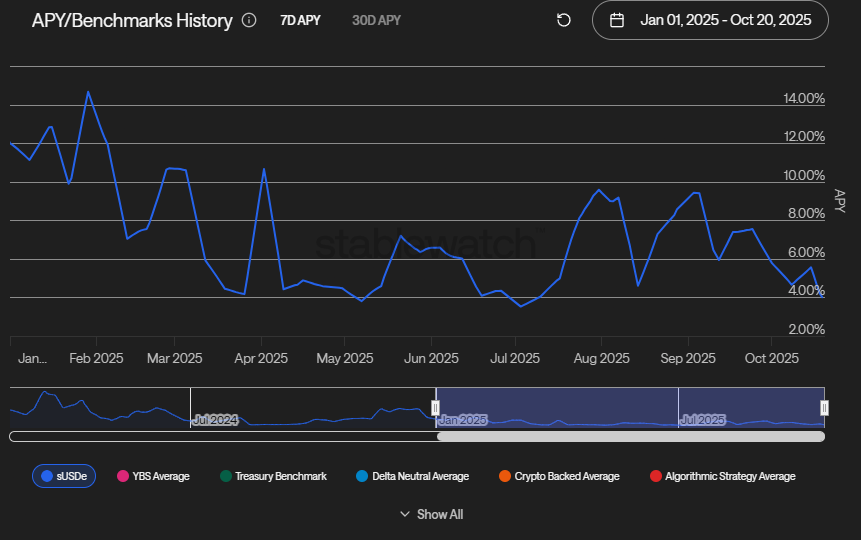Click the 2.00% y-axis value
Viewport: 861px width, 540px height.
(x=807, y=329)
